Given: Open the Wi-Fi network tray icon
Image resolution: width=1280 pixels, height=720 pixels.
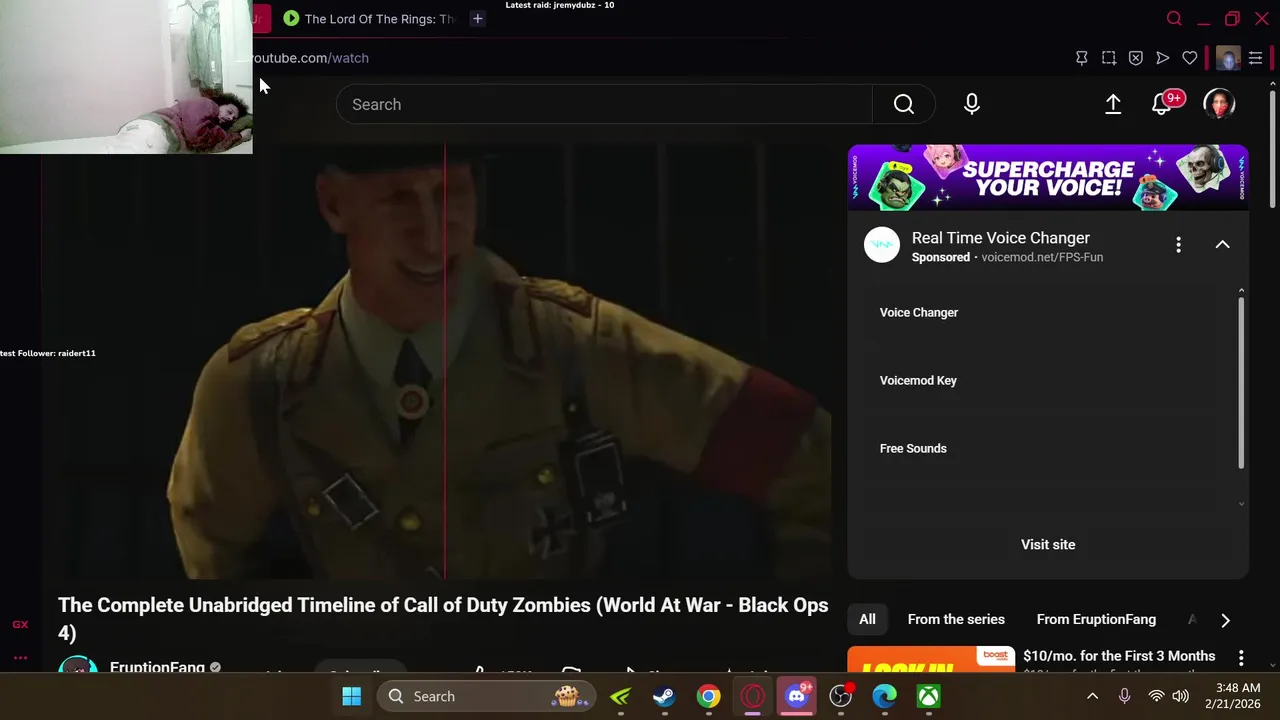Looking at the screenshot, I should pyautogui.click(x=1156, y=696).
